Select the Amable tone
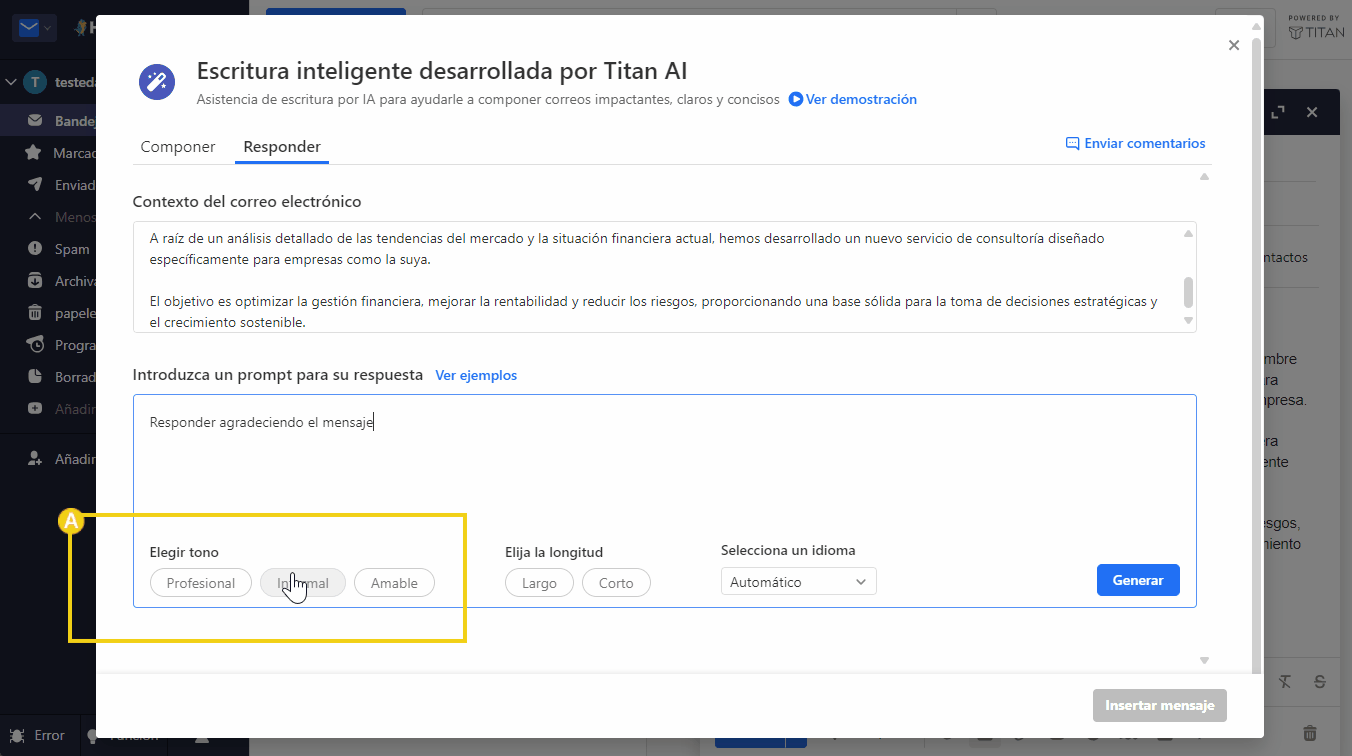This screenshot has height=756, width=1352. (394, 583)
